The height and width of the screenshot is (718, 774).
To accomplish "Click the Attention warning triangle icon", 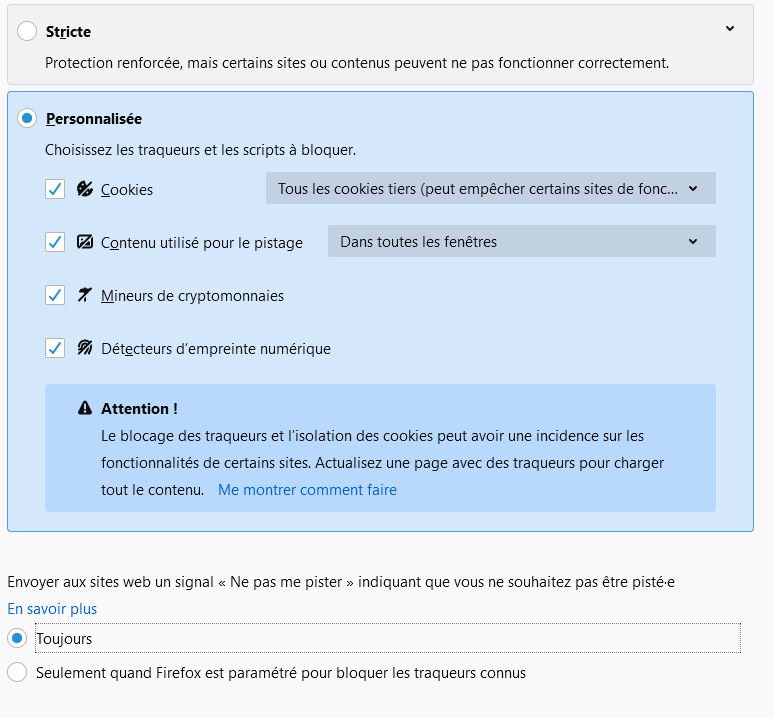I will pyautogui.click(x=85, y=409).
